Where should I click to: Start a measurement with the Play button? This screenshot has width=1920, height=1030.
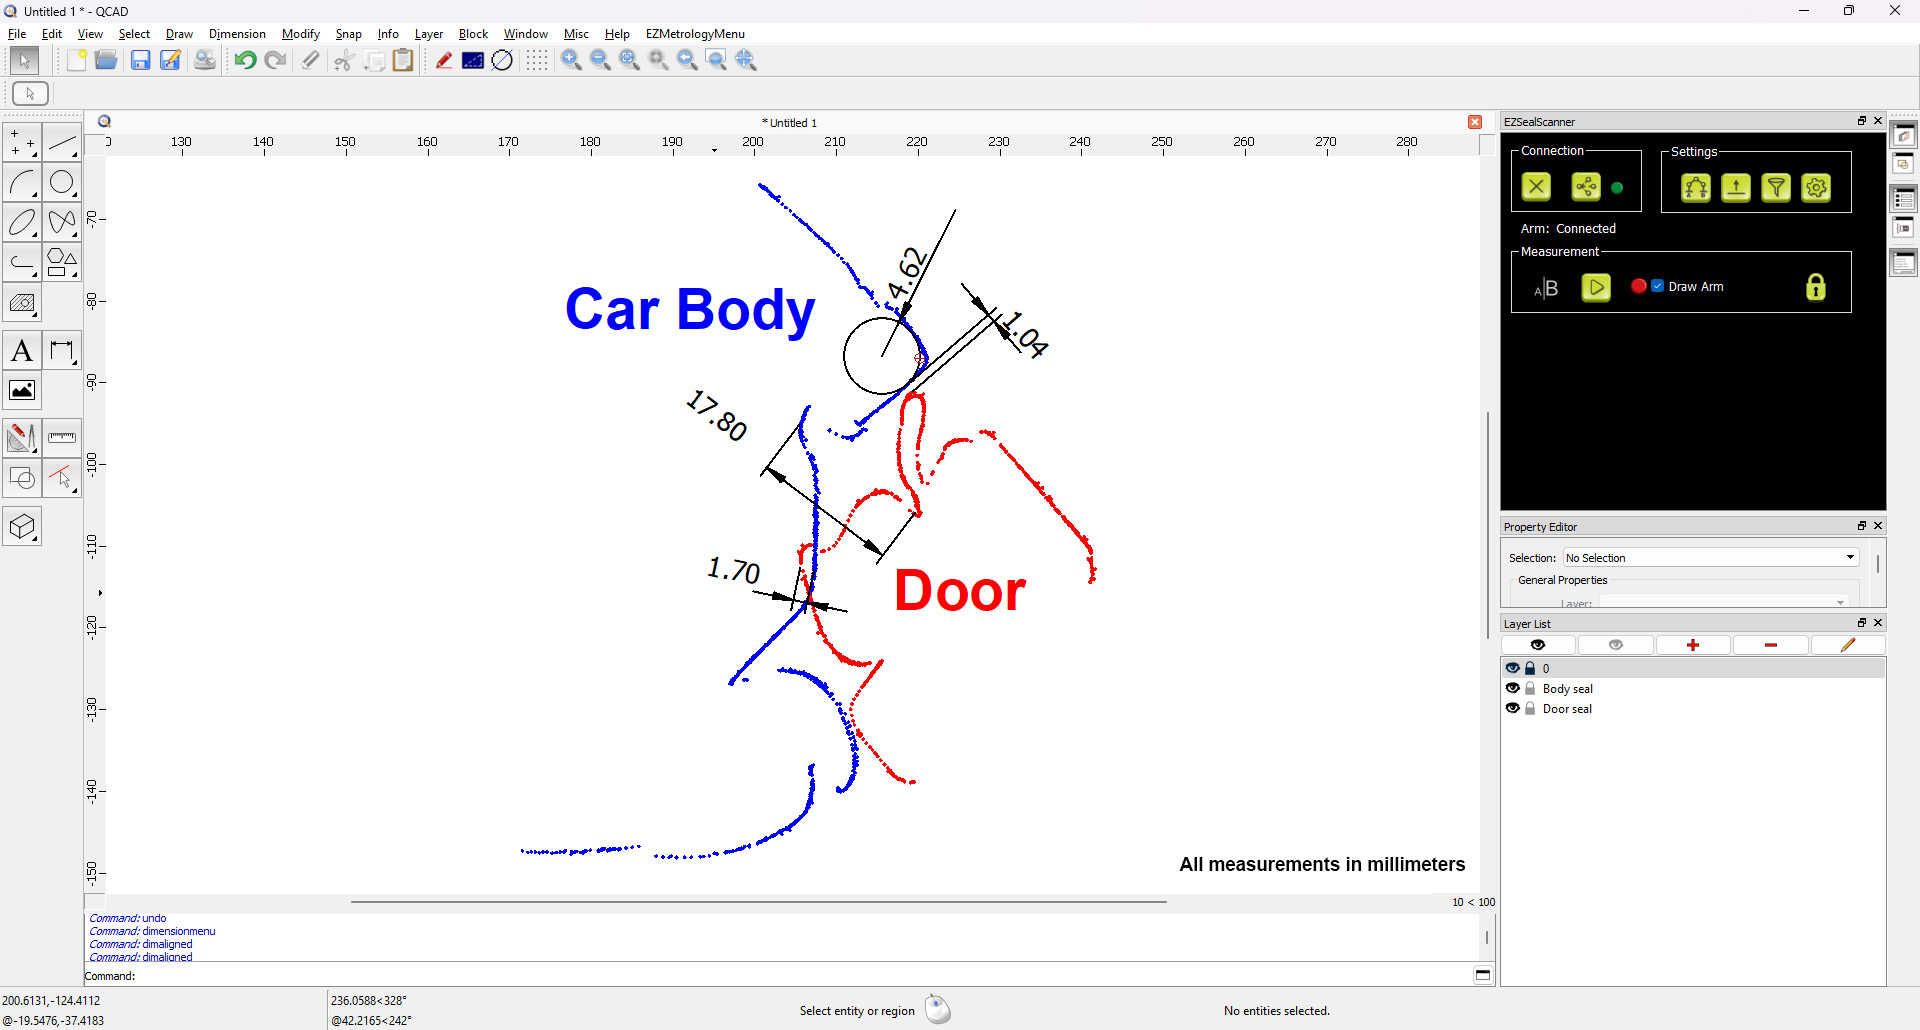coord(1597,287)
